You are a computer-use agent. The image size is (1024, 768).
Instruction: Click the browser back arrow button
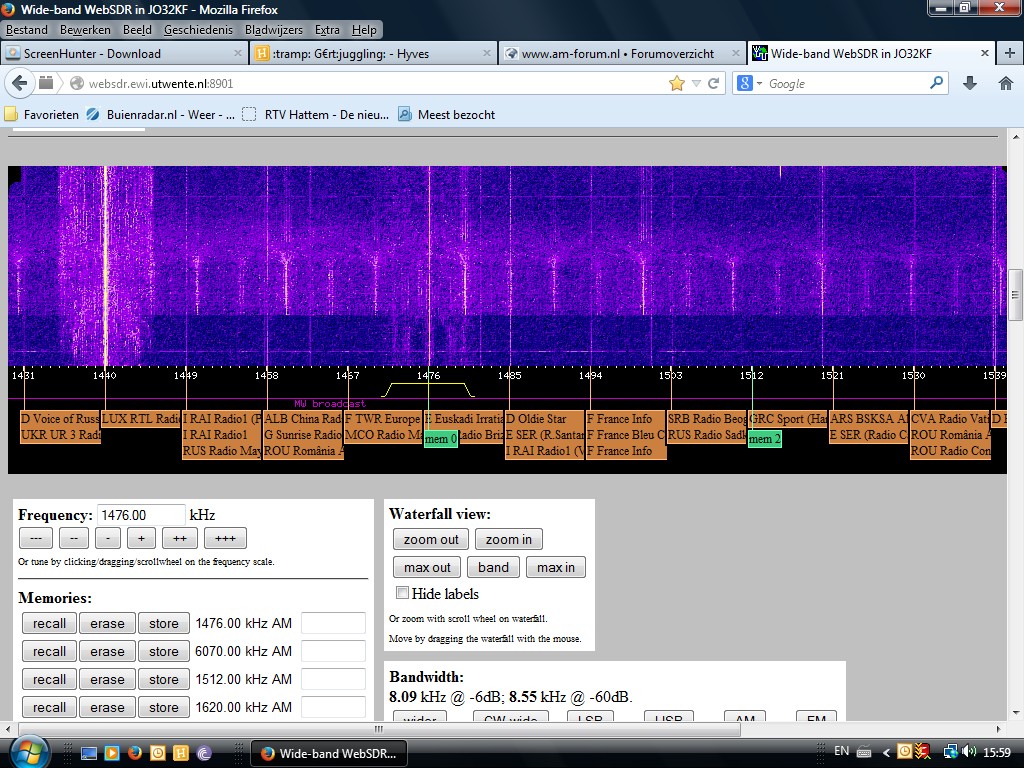20,83
